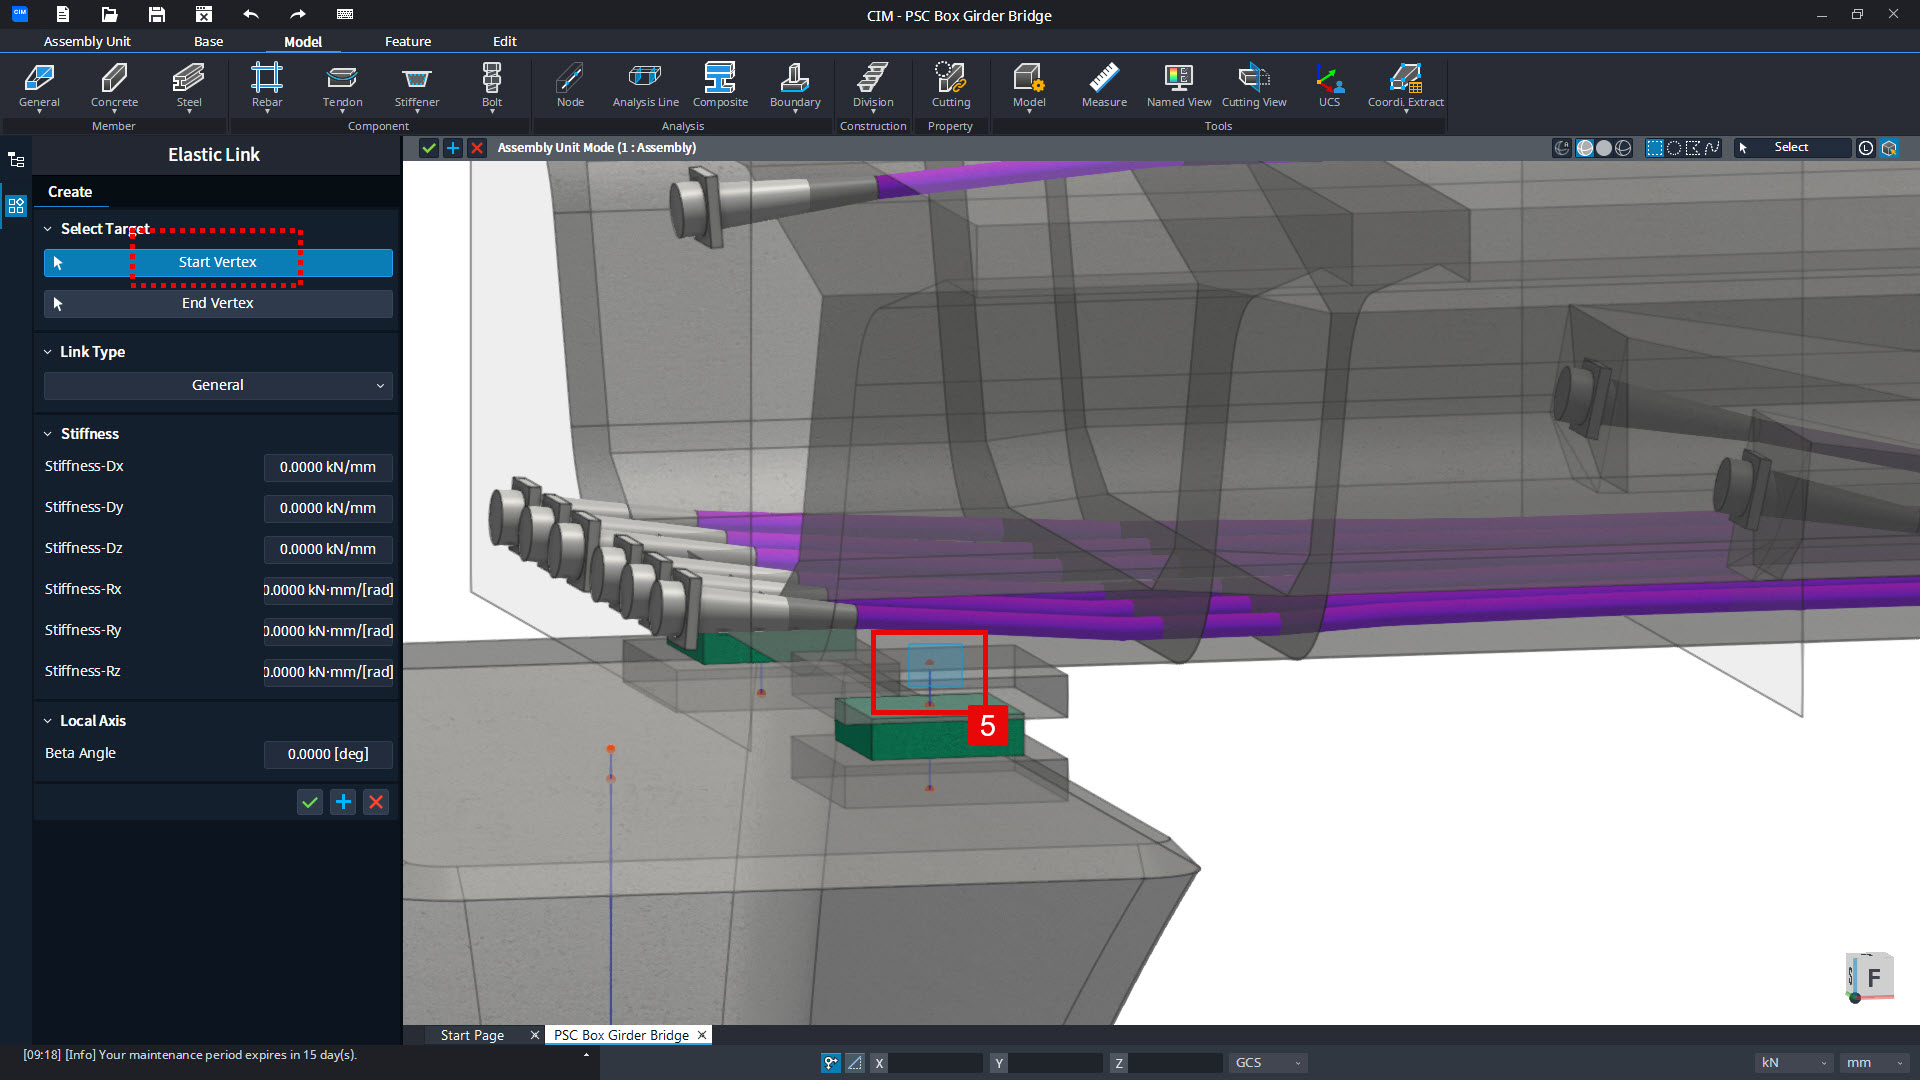Toggle rectangular selection mode in viewport

[x=1655, y=148]
